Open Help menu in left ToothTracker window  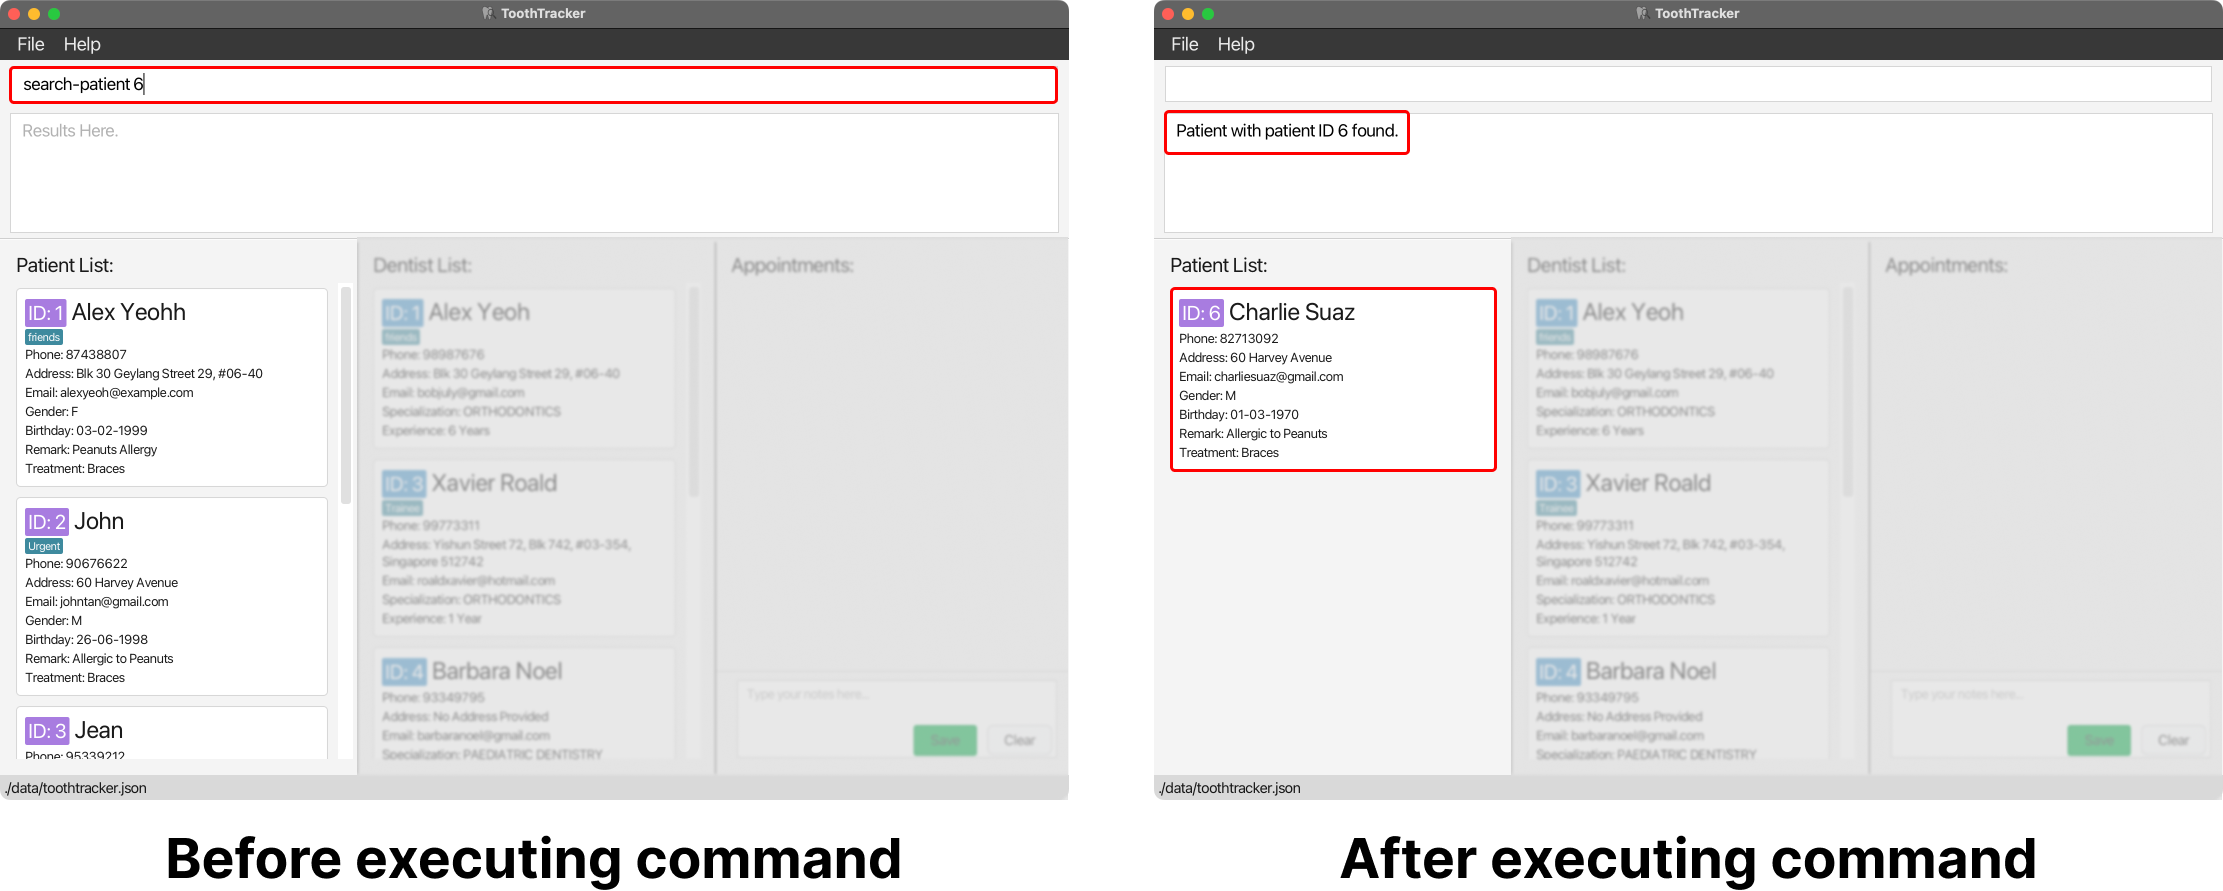point(82,44)
